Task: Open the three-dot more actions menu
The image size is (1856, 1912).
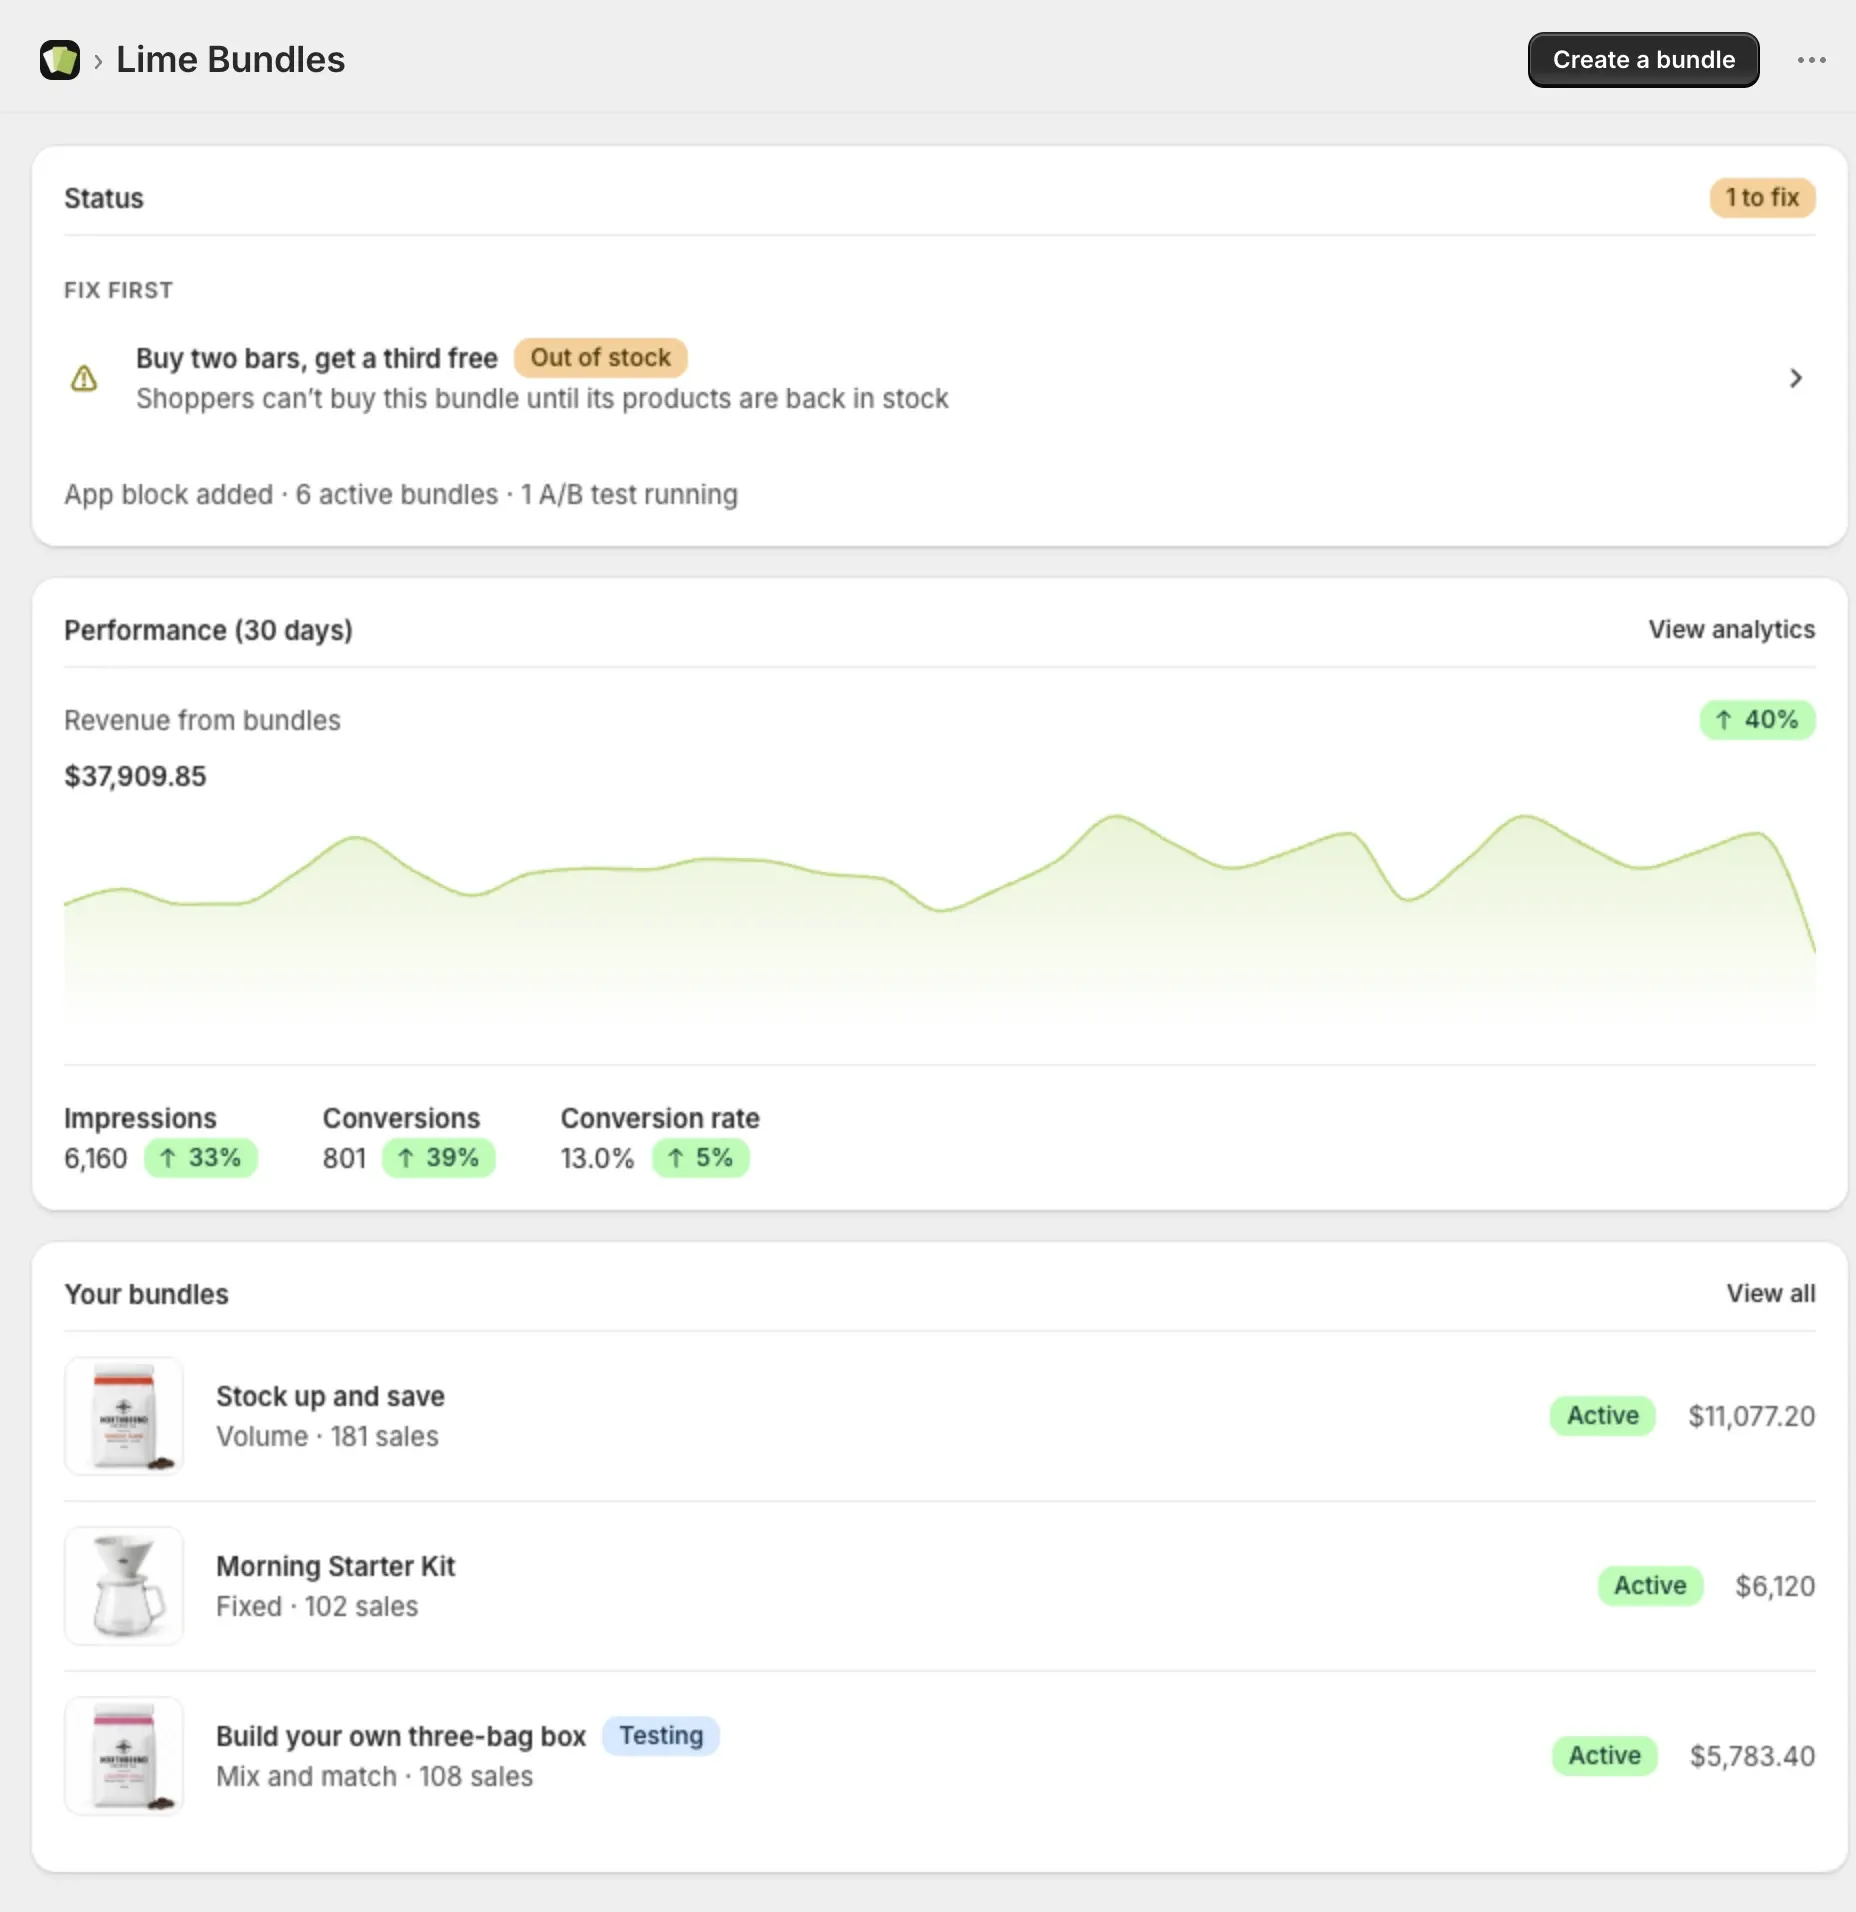Action: point(1811,60)
